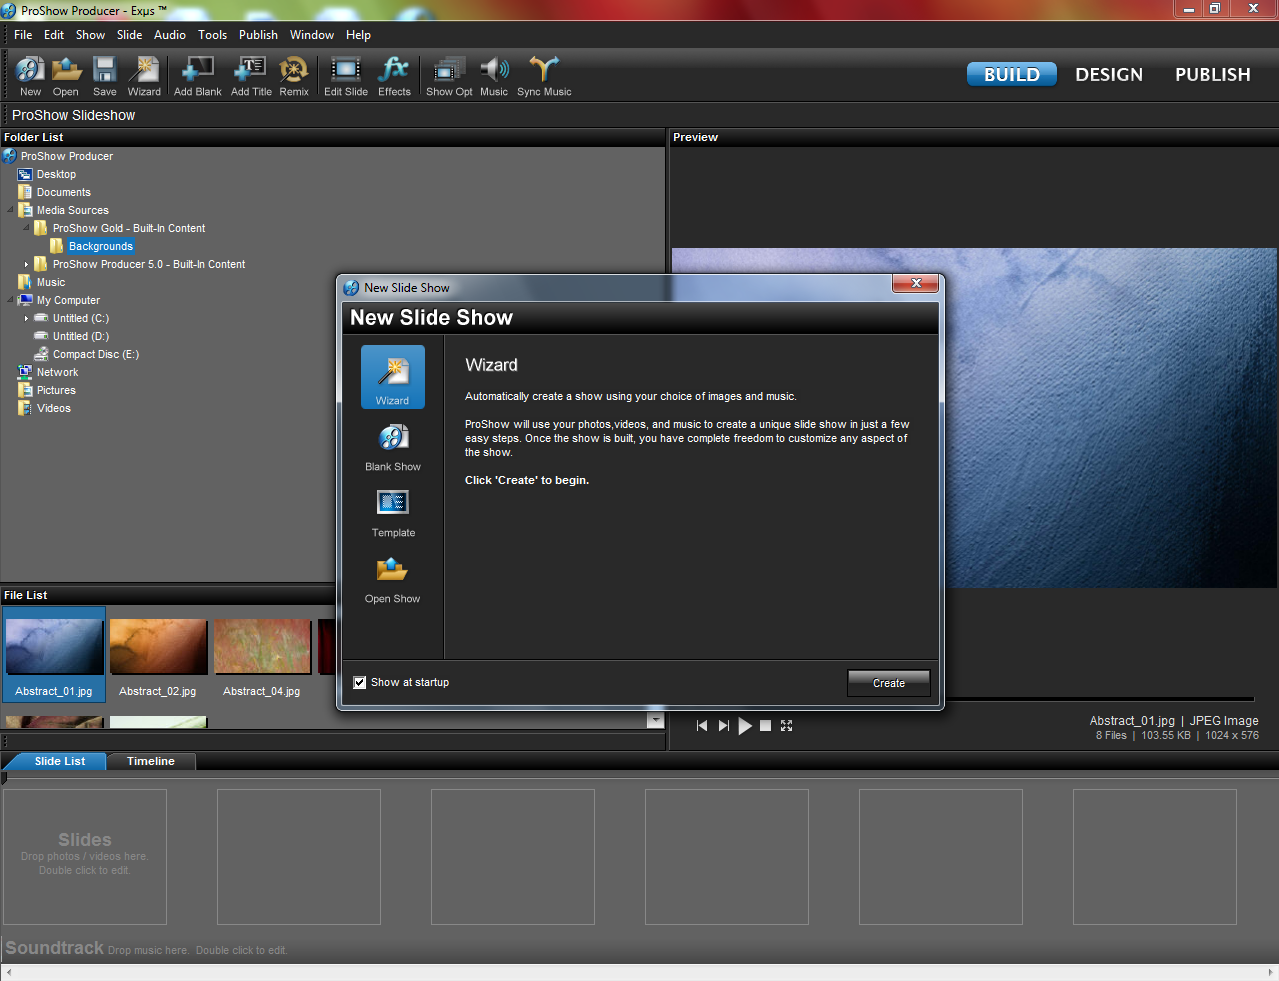Jump to next slide in preview controls
Screen dimensions: 1279x981
723,726
